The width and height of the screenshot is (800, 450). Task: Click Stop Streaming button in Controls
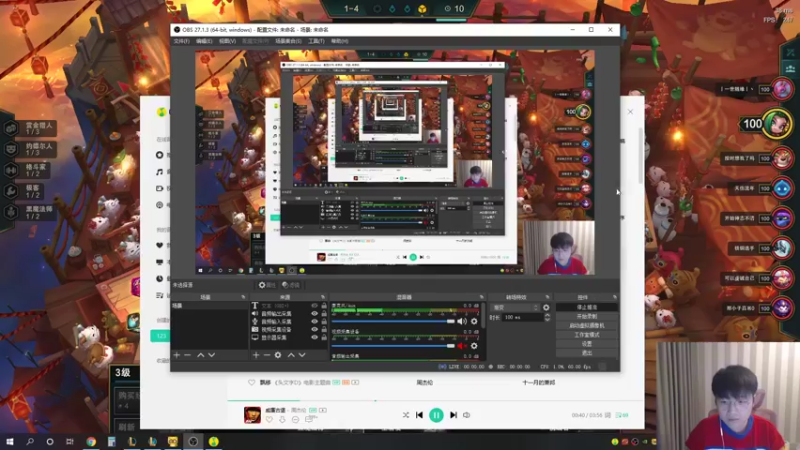pos(587,308)
